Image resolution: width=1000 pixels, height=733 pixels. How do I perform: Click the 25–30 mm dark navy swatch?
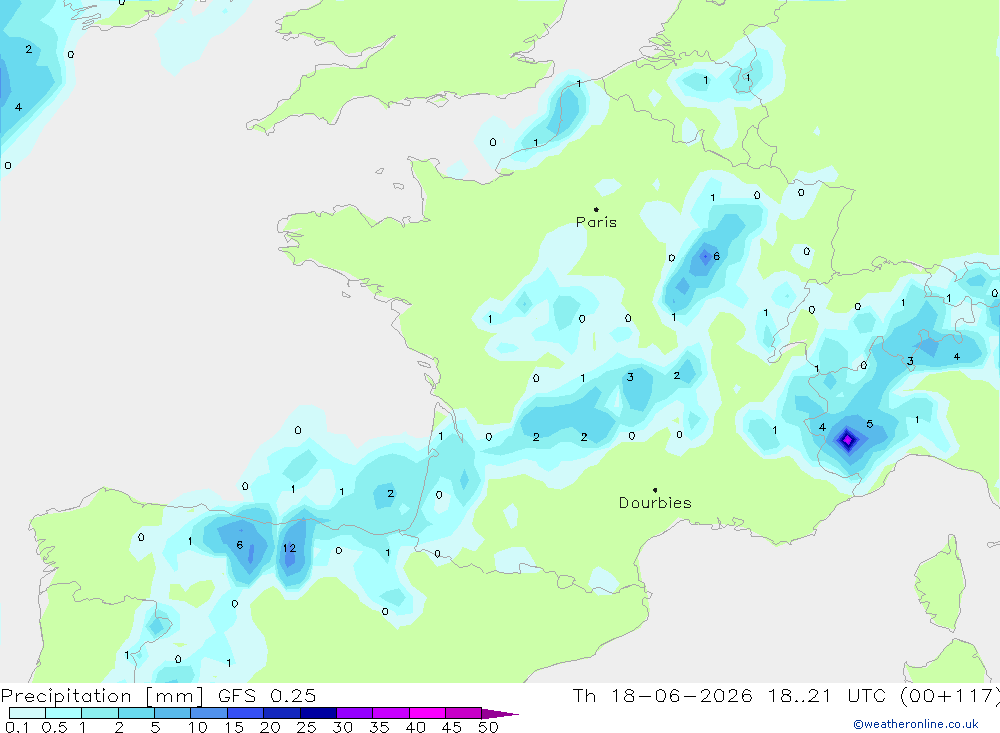(x=318, y=713)
